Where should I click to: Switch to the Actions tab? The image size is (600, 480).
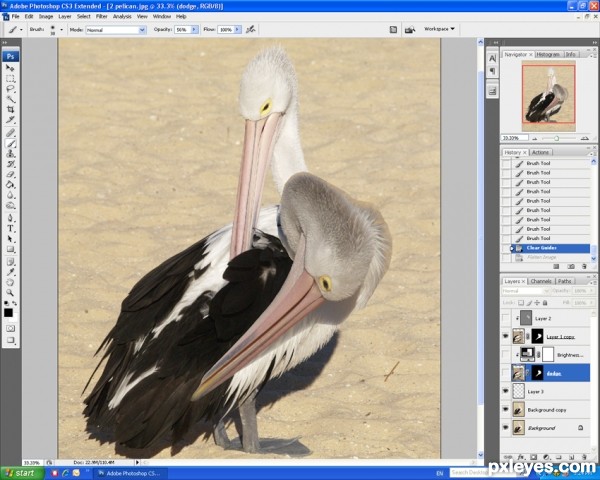coord(540,152)
